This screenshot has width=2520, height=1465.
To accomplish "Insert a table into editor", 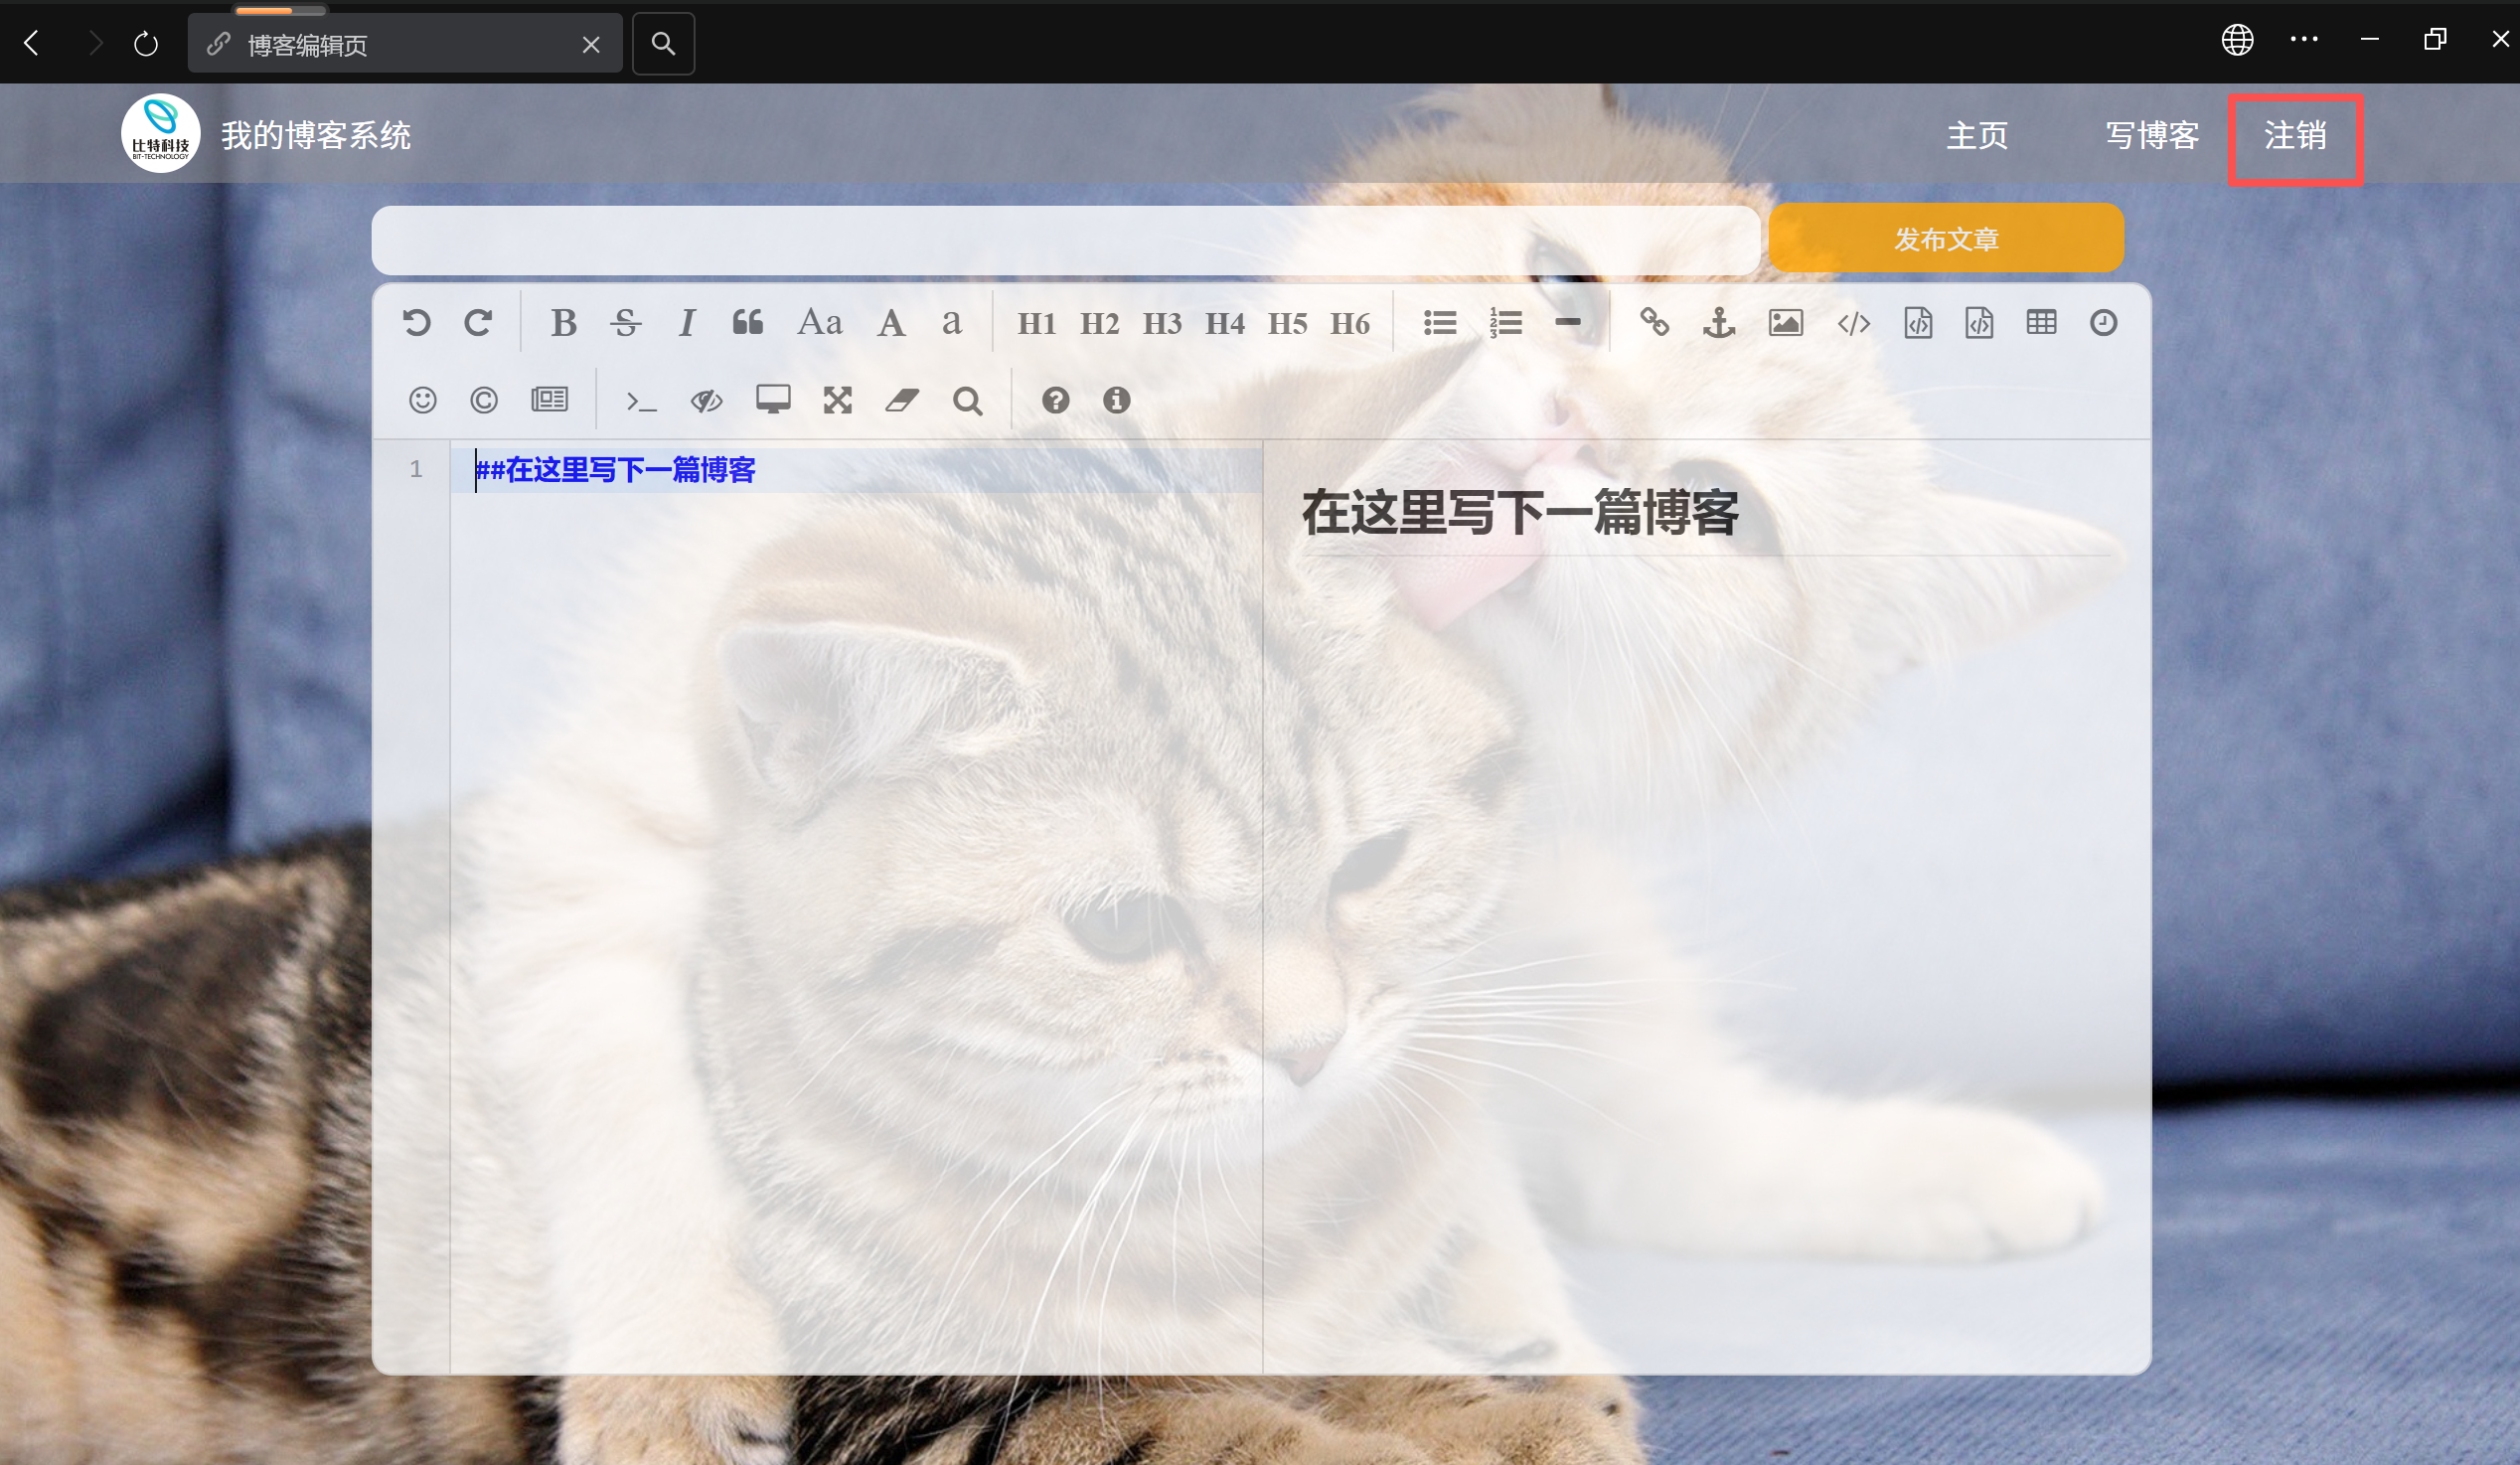I will coord(2041,323).
